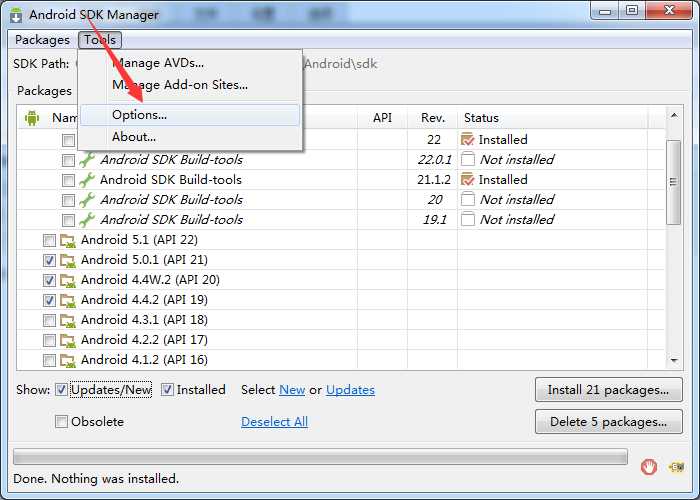Viewport: 700px width, 500px height.
Task: Click the revision value 22.0.1
Action: pyautogui.click(x=434, y=160)
